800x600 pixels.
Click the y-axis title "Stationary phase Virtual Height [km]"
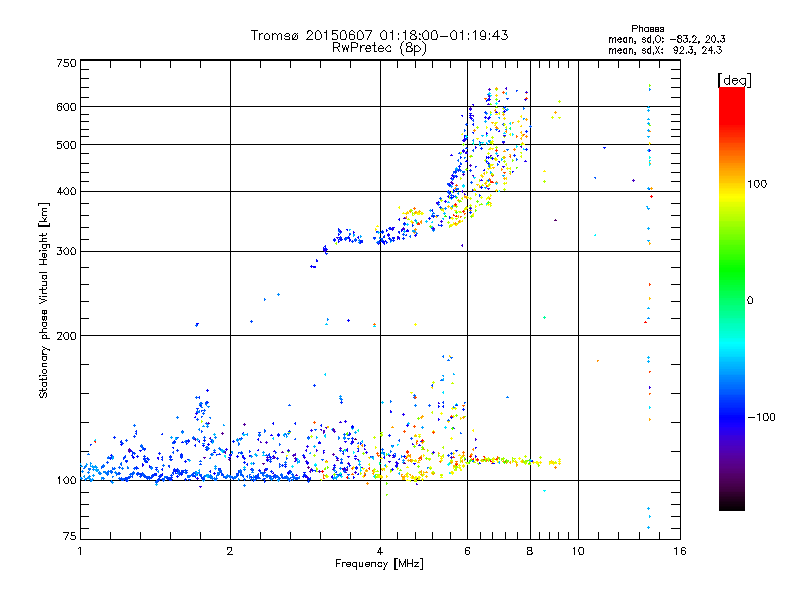43,301
